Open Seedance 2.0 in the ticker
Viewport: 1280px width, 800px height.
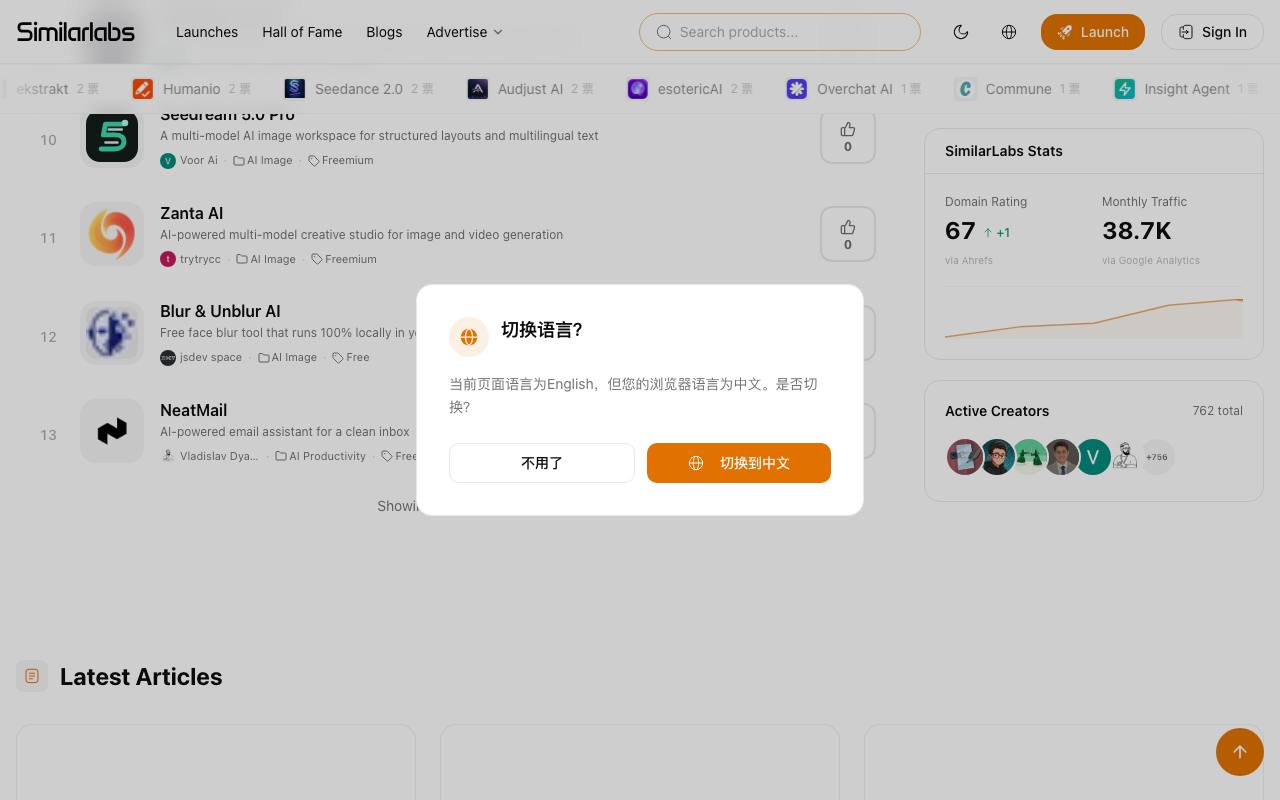[x=359, y=89]
